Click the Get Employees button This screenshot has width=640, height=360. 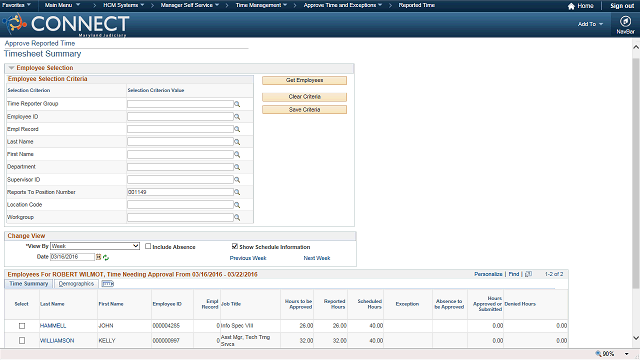point(304,80)
